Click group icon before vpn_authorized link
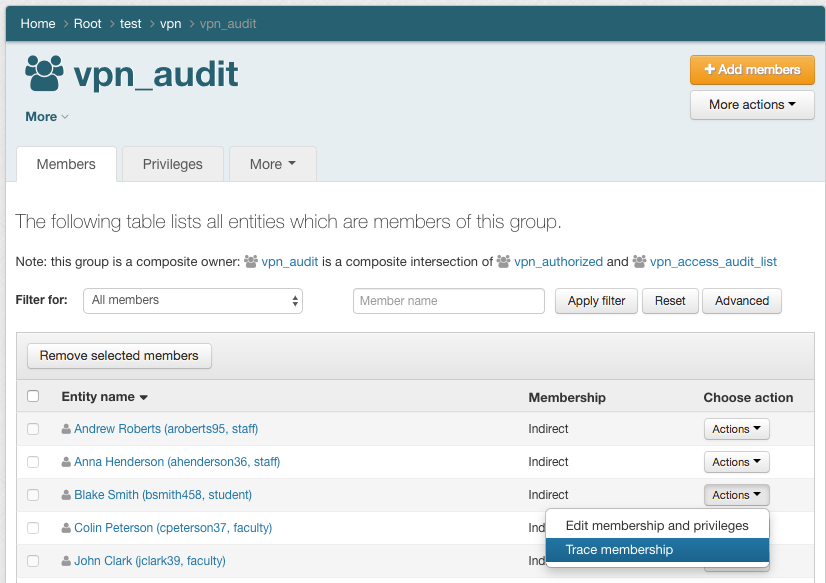826x583 pixels. 503,262
